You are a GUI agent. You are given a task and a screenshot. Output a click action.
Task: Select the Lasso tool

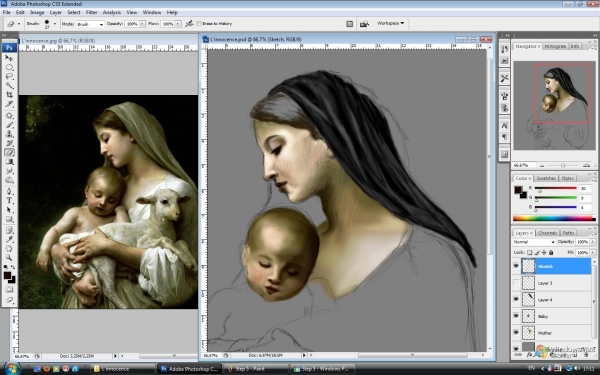[9, 77]
